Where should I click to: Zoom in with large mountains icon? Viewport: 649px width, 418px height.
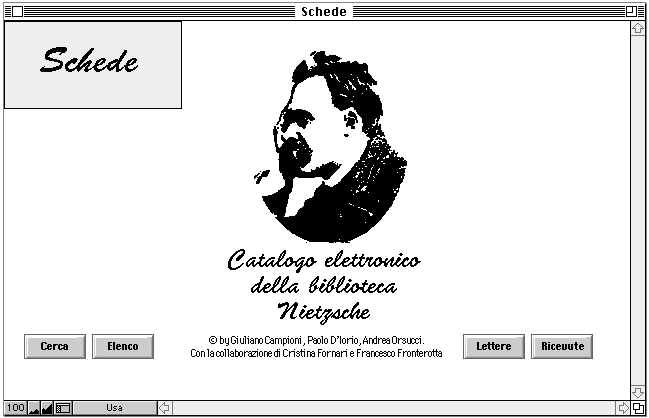[x=47, y=408]
